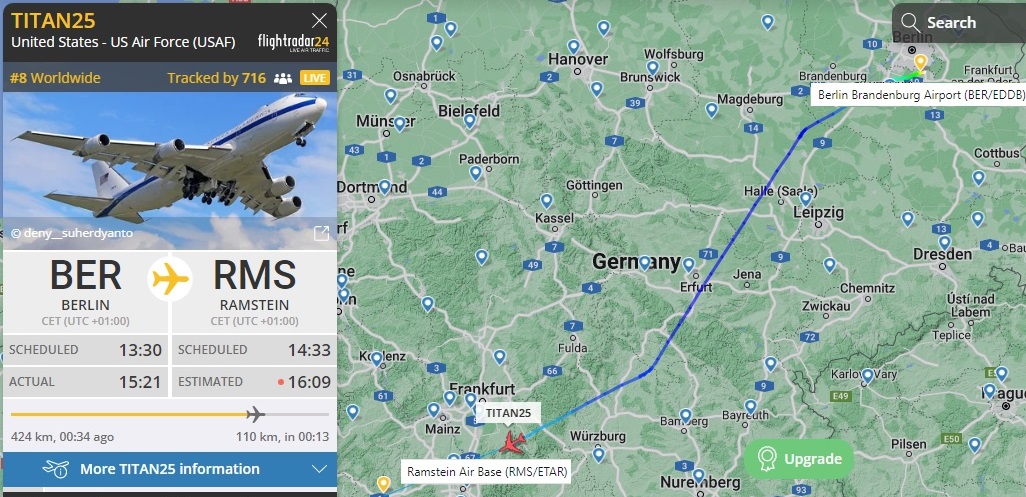The height and width of the screenshot is (497, 1026).
Task: Click the yellow airport pin near Ramstein
Action: pos(383,485)
